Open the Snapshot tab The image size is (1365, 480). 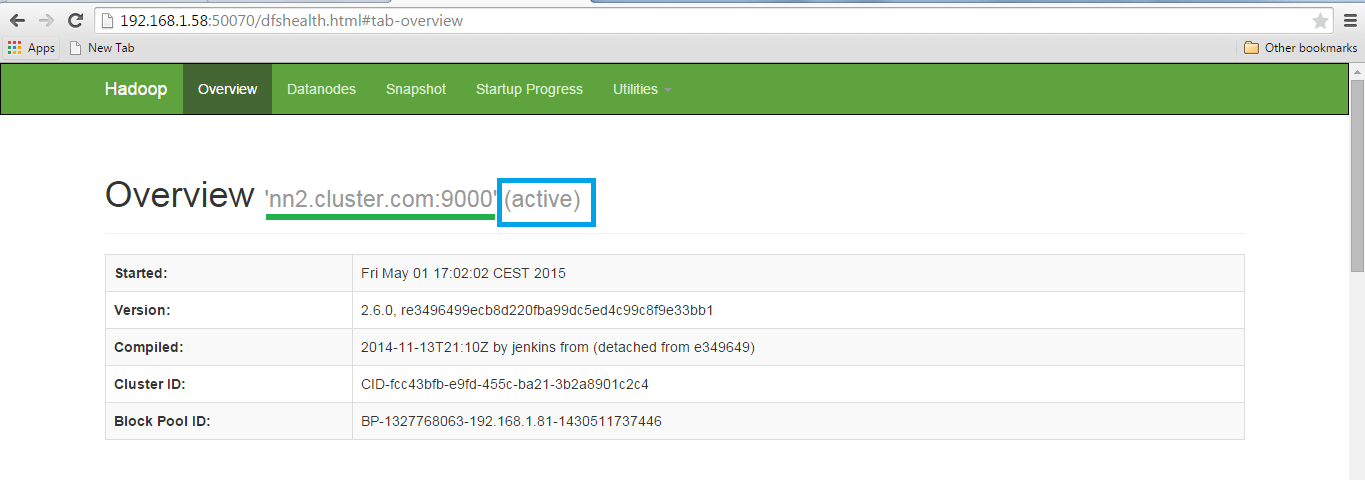point(416,89)
